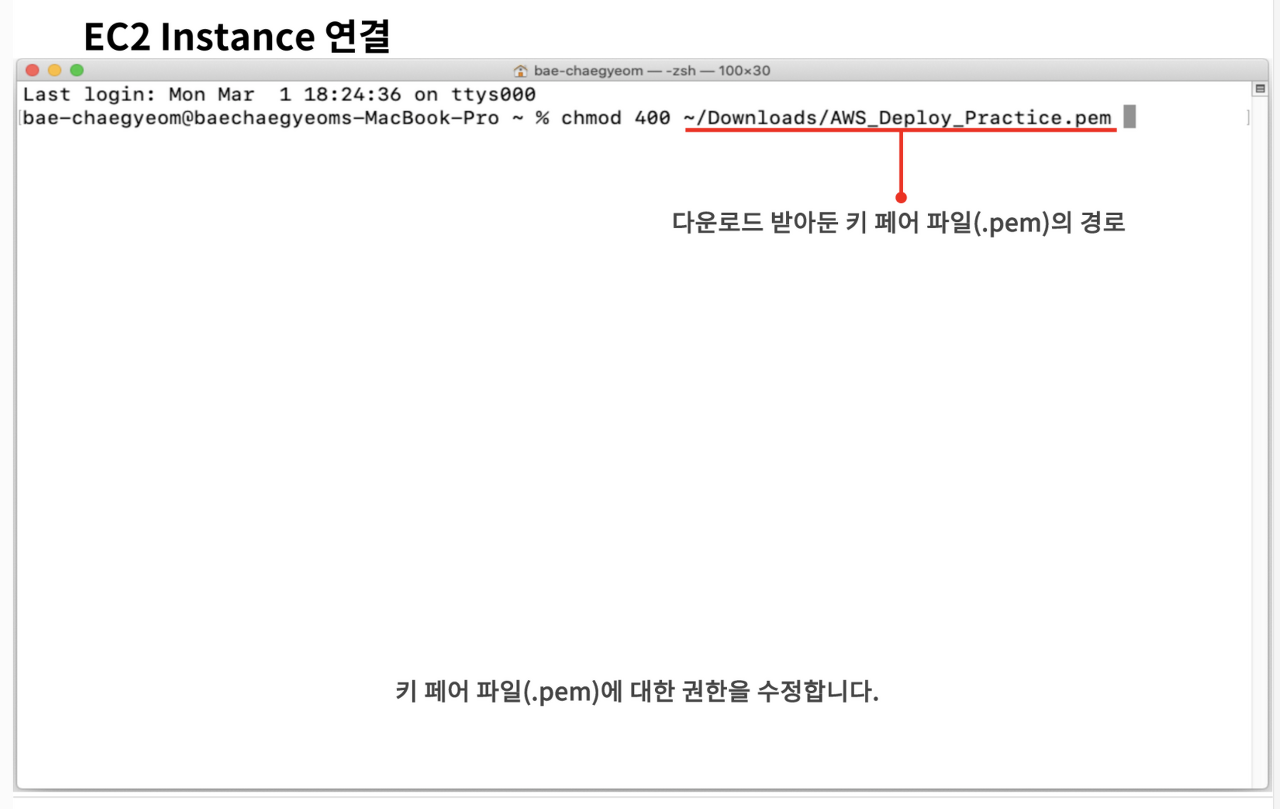Close the Terminal window with red button

[32, 70]
